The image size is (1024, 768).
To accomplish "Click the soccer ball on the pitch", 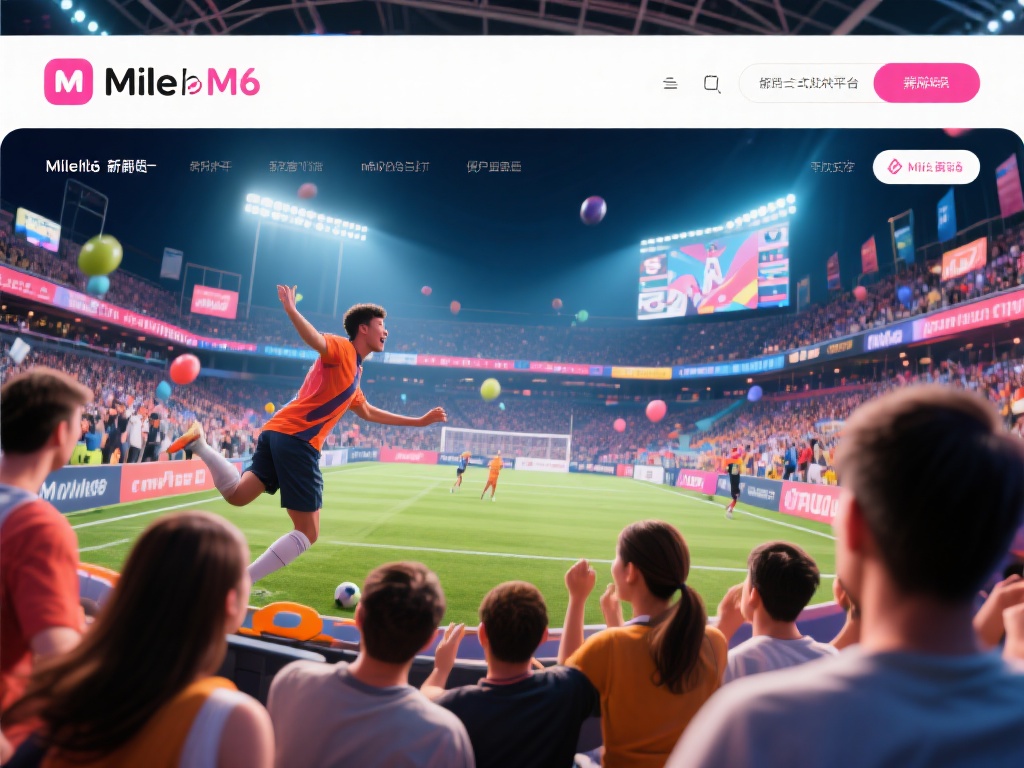I will [347, 595].
